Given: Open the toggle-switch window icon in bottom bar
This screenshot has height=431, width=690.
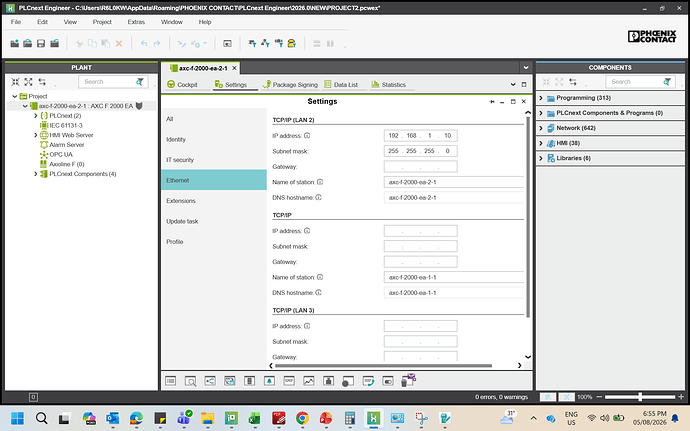Looking at the screenshot, I should tap(388, 381).
